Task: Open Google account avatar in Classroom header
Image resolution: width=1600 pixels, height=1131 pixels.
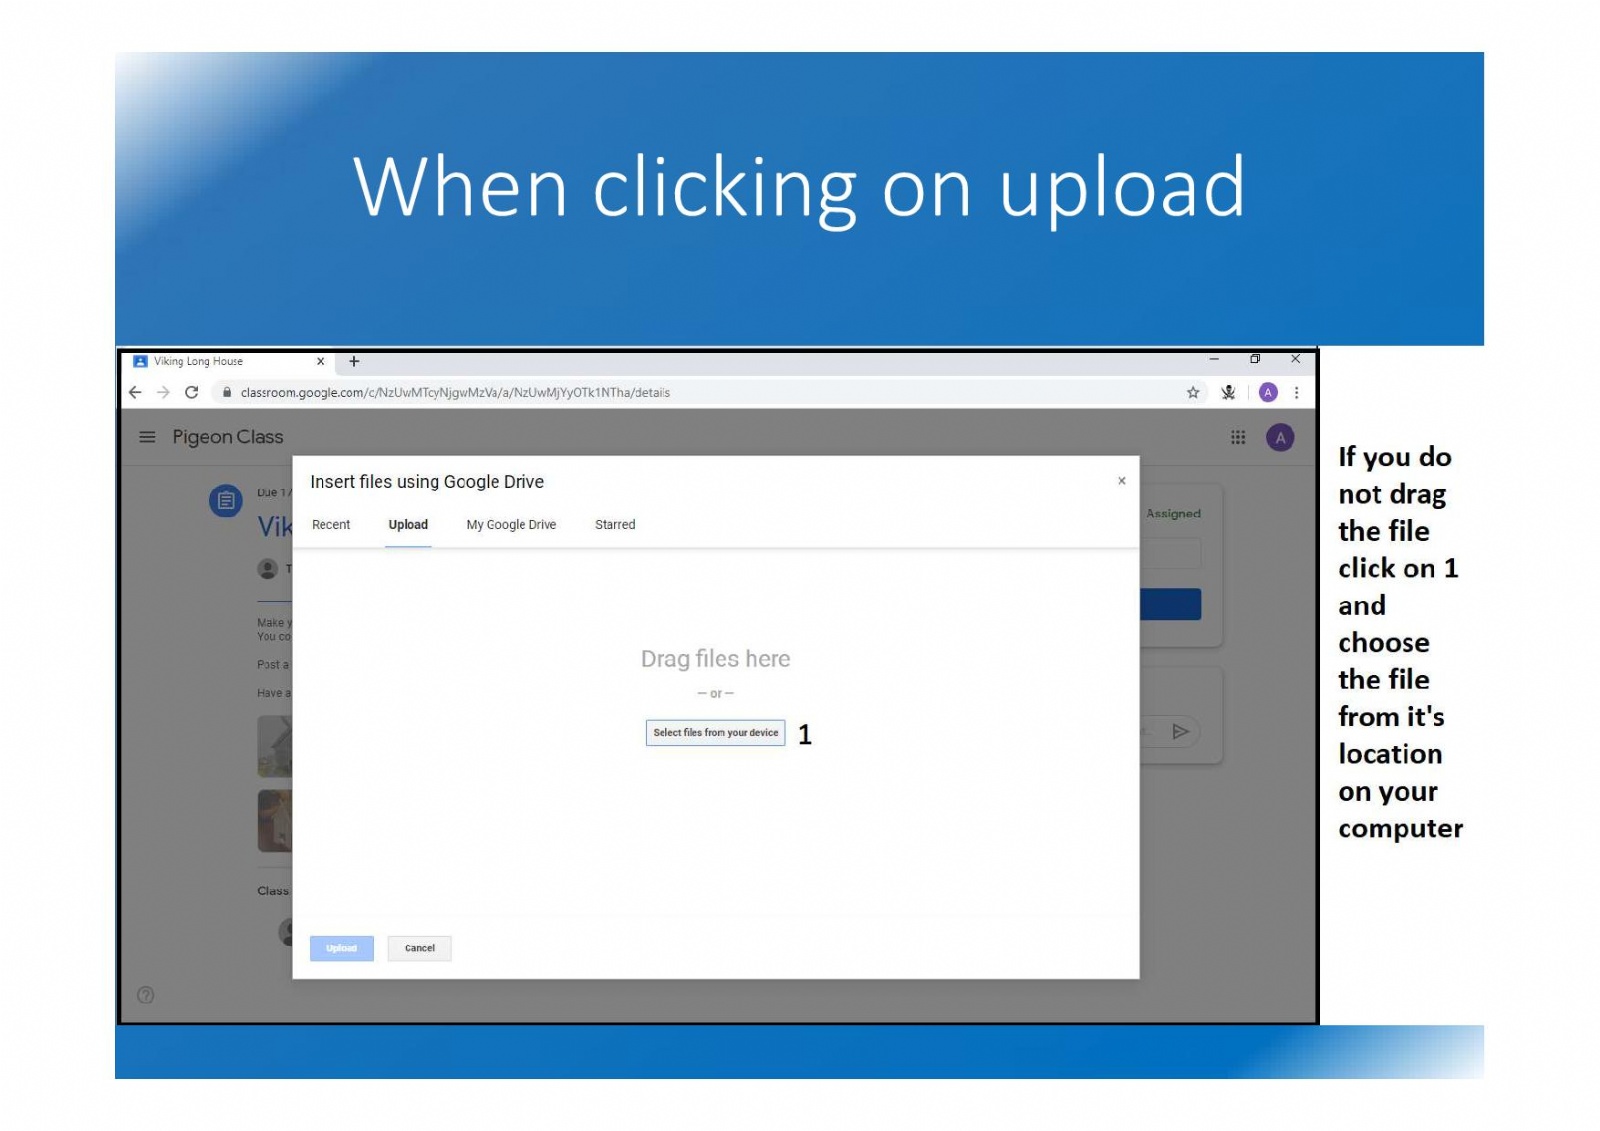Action: pos(1280,437)
